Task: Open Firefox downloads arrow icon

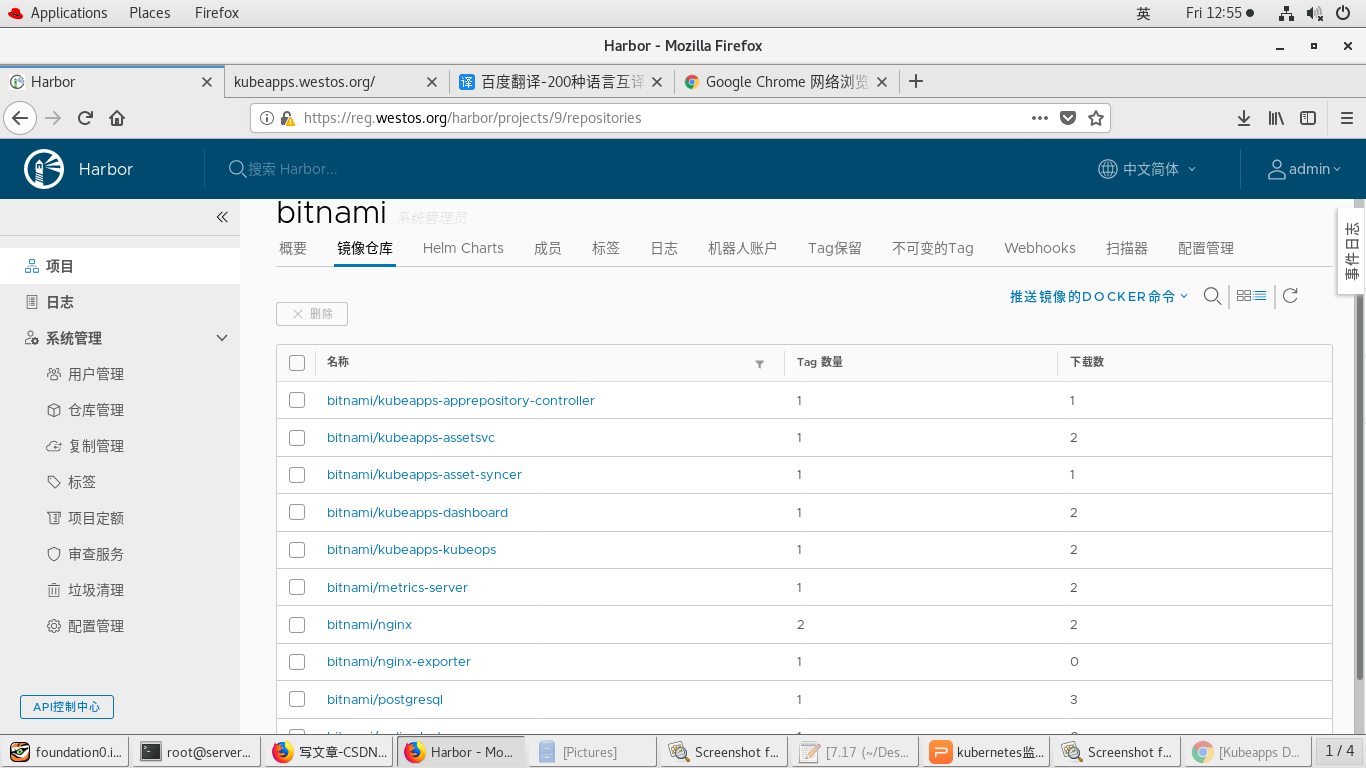Action: pos(1244,118)
